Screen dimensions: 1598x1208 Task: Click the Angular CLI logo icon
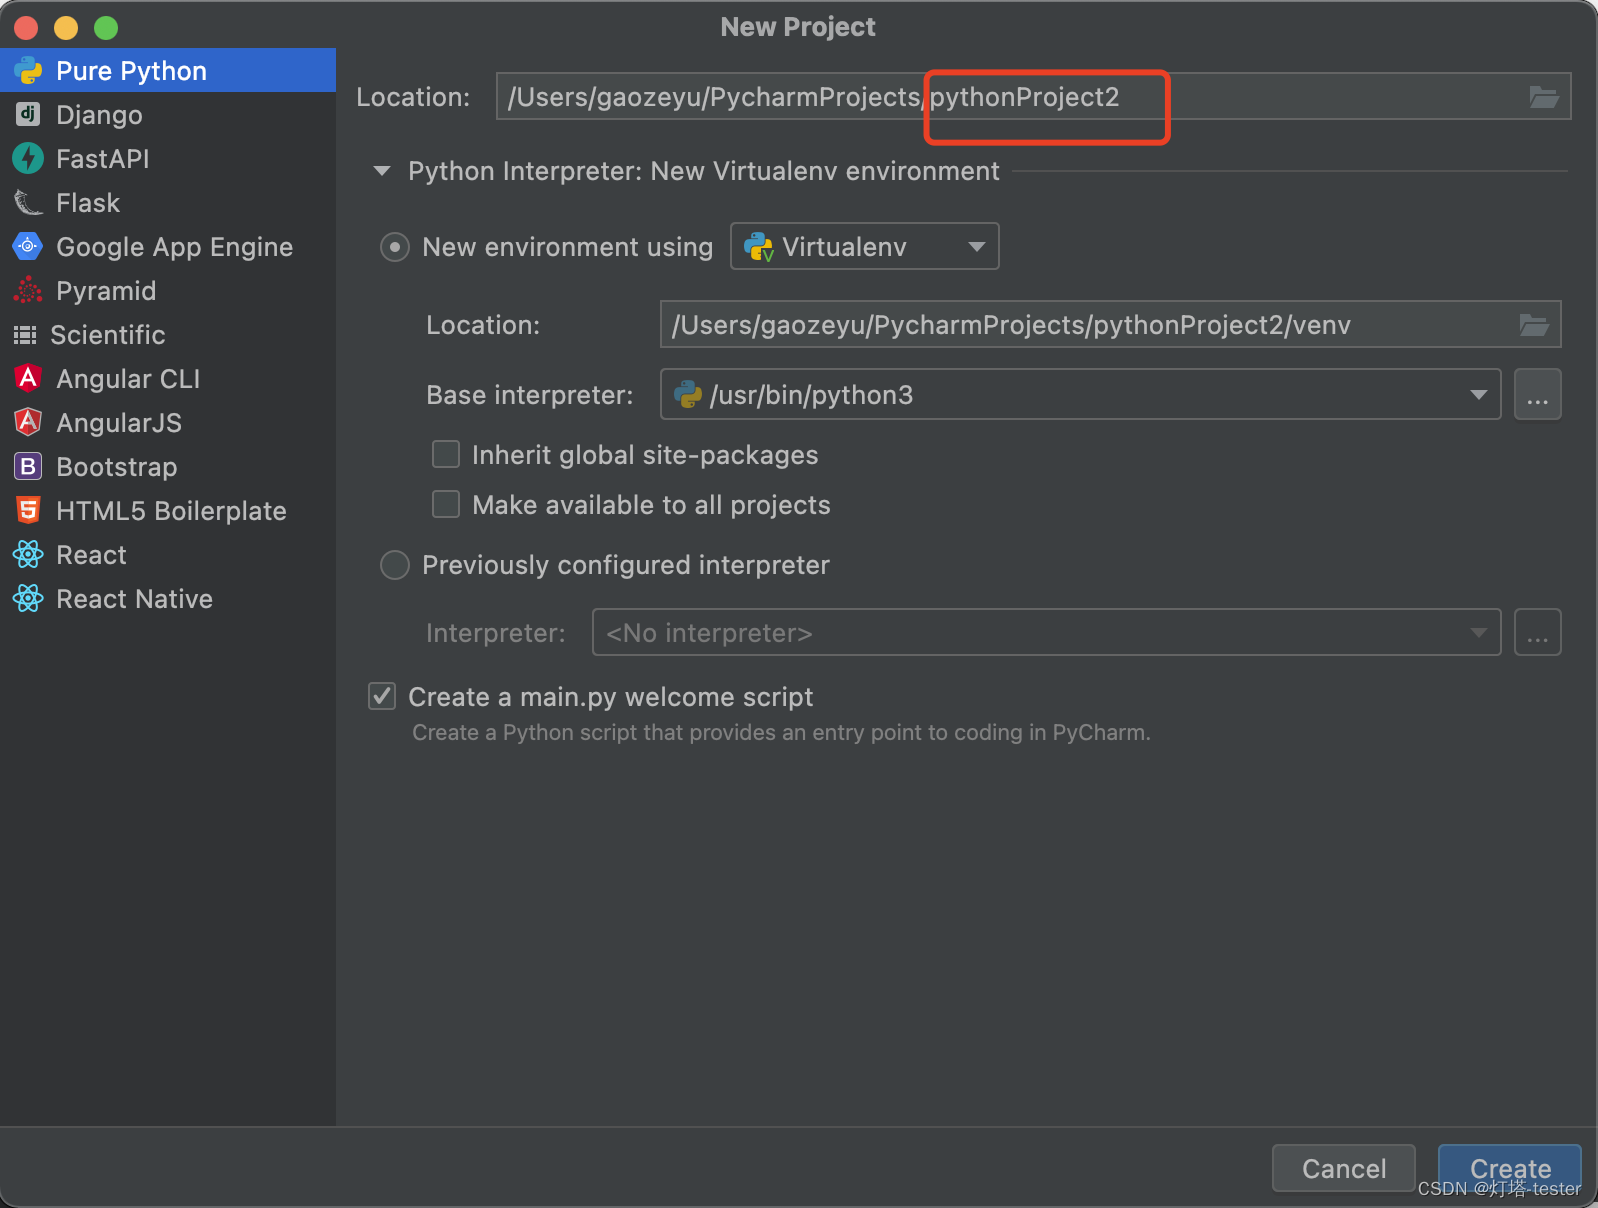click(x=28, y=378)
